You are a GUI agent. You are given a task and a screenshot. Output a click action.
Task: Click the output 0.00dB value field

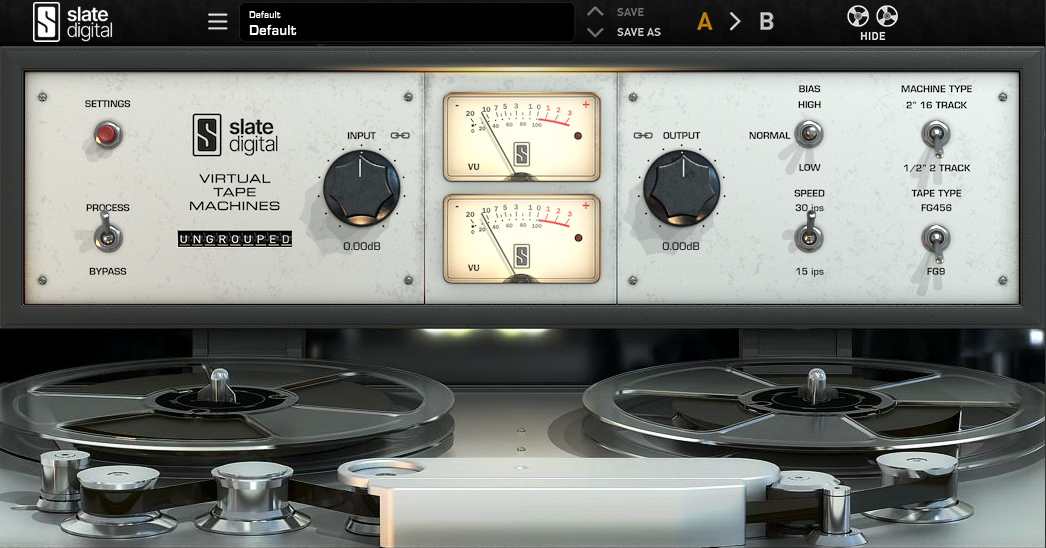pos(681,246)
